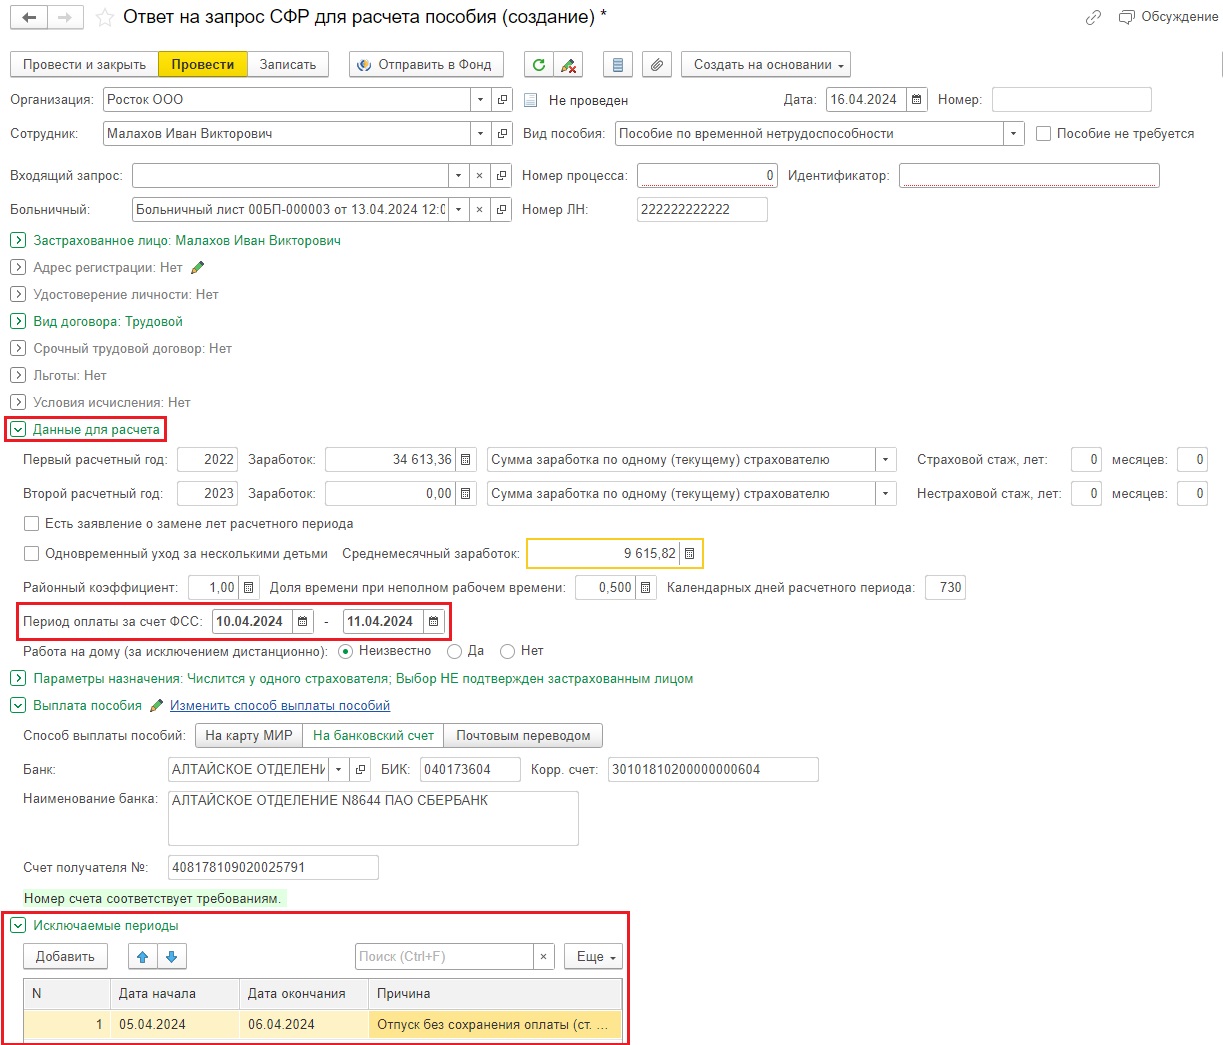Open the Больничный лист record
Viewport: 1223px width, 1045px height.
tap(502, 210)
